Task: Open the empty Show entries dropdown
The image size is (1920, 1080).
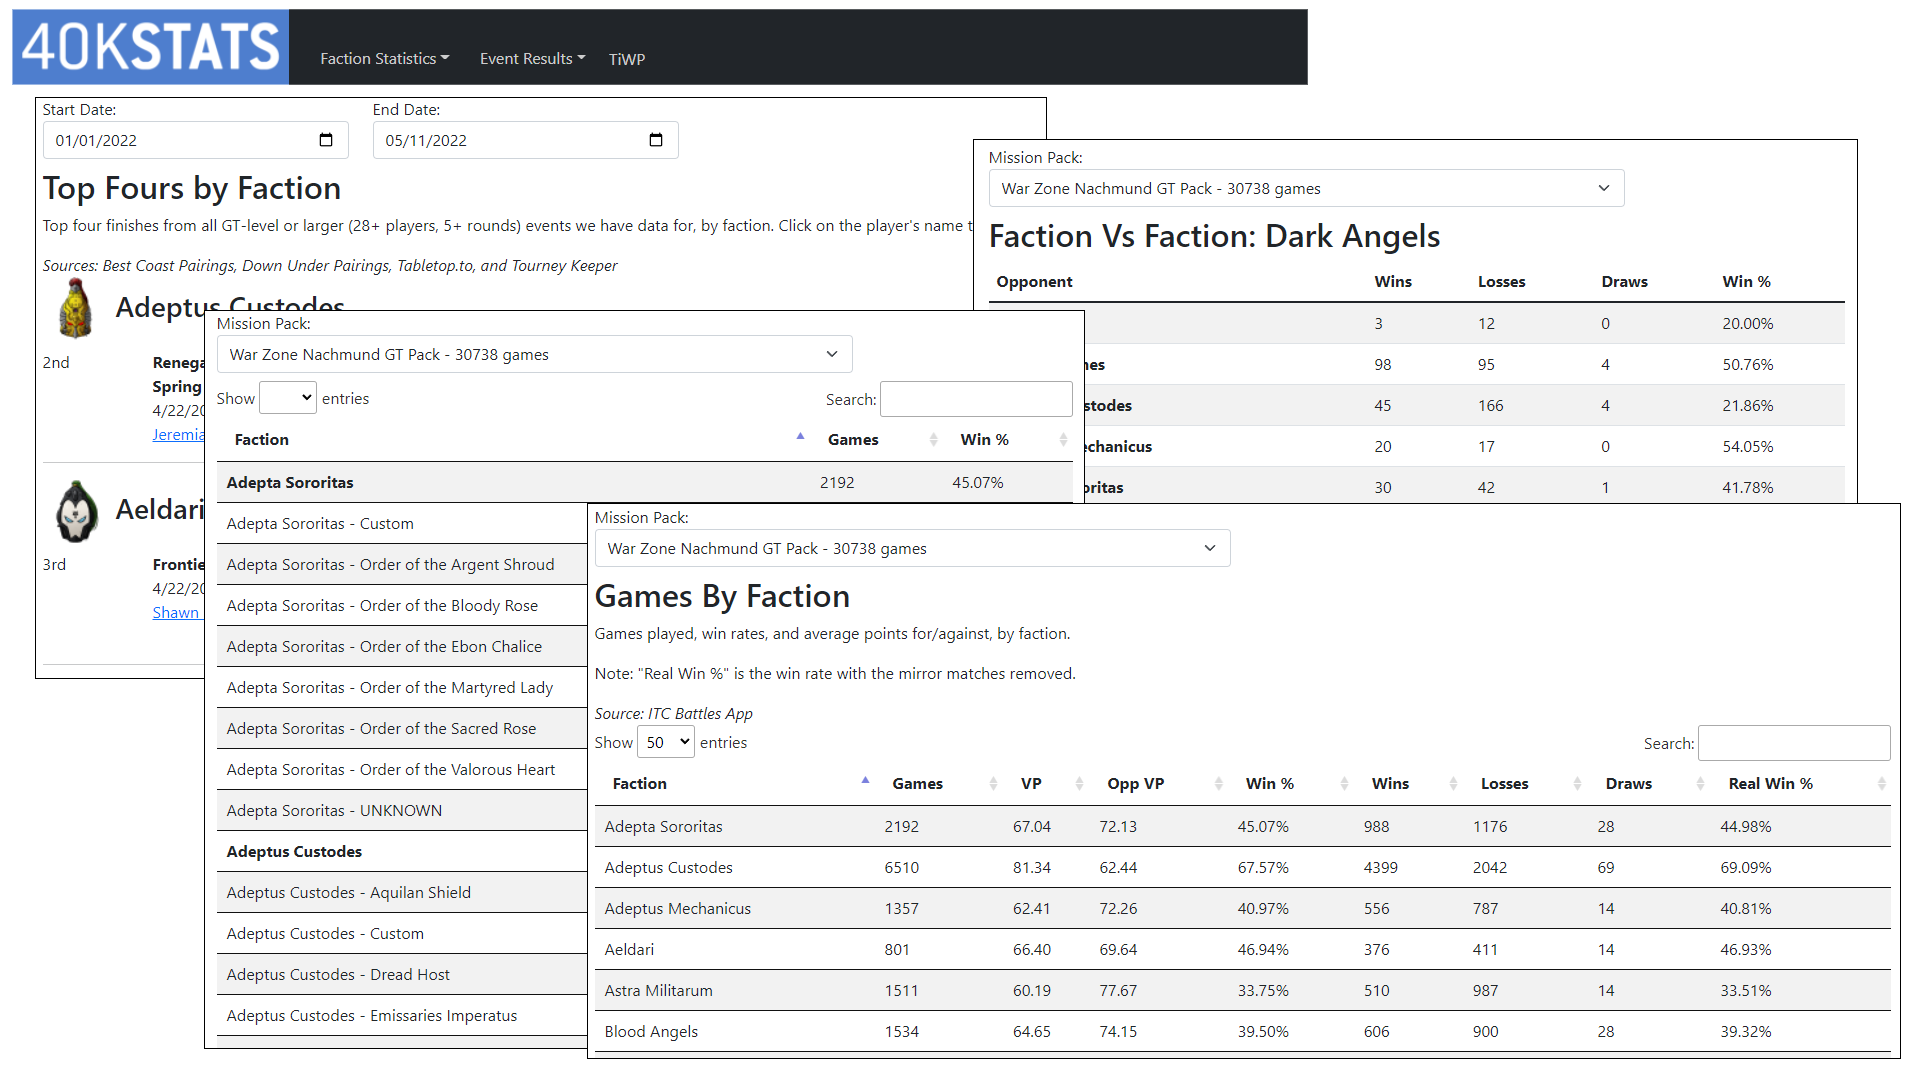Action: click(288, 398)
